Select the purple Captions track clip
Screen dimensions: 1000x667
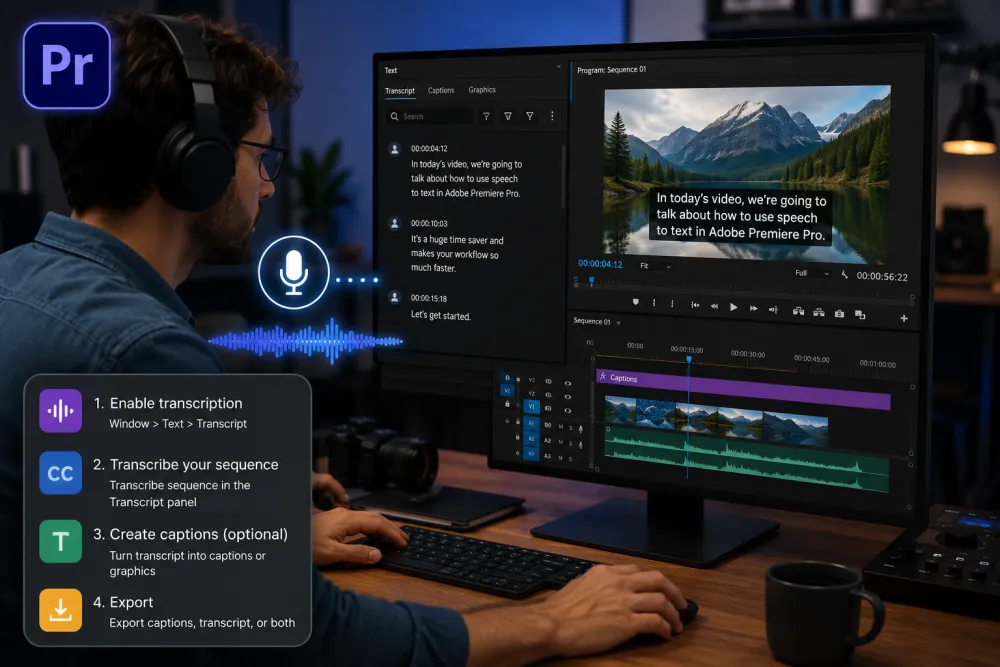pyautogui.click(x=744, y=388)
